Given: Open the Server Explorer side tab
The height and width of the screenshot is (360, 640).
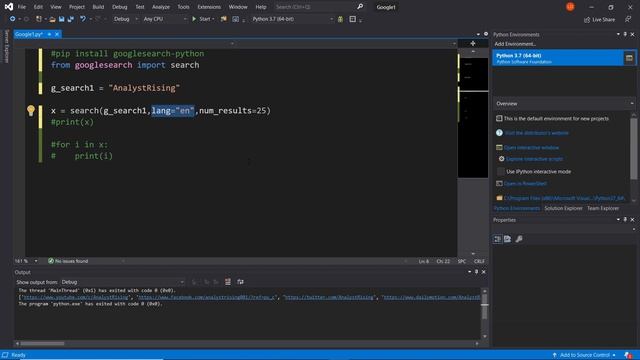Looking at the screenshot, I should click(6, 46).
